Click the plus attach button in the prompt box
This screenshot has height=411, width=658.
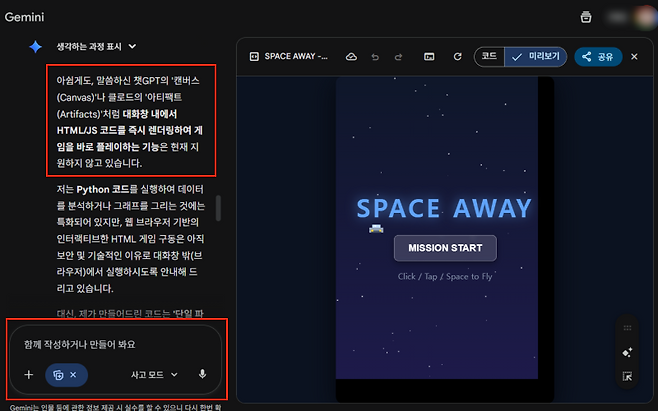(x=29, y=374)
